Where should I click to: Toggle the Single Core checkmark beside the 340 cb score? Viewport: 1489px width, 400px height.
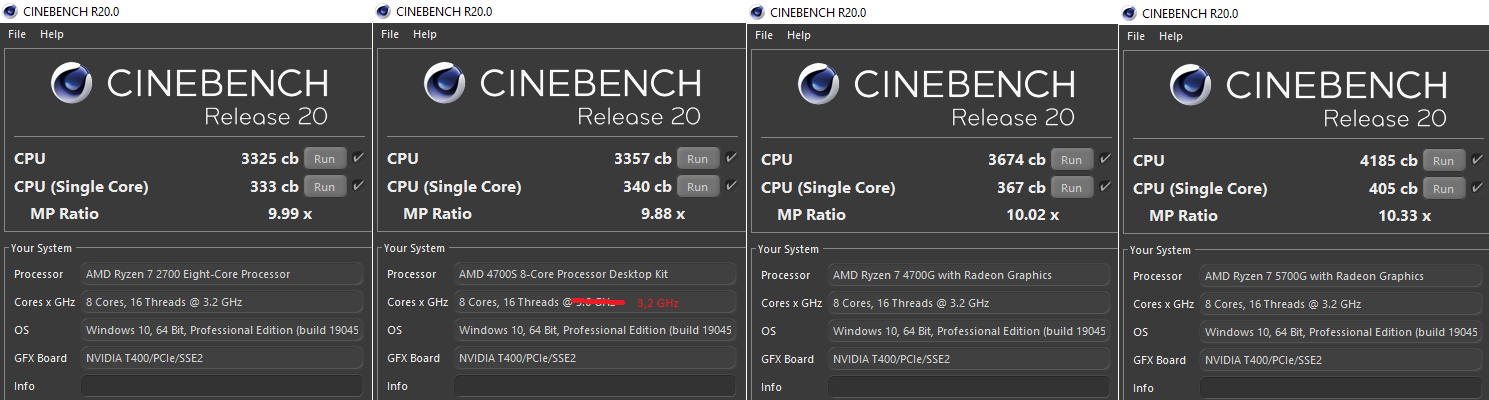[x=731, y=186]
